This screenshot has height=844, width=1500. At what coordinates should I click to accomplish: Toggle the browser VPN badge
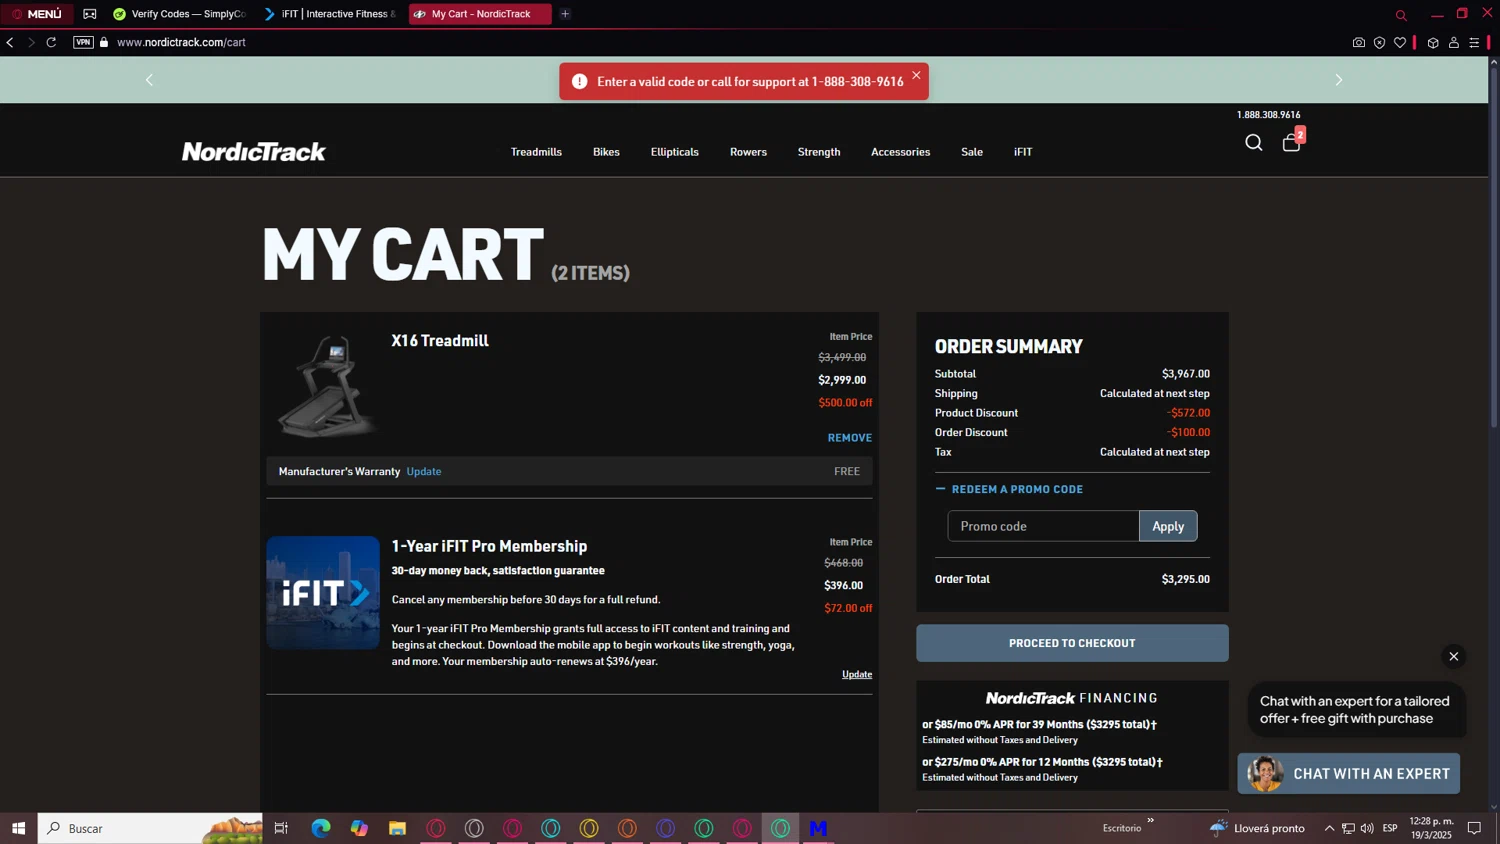click(83, 42)
